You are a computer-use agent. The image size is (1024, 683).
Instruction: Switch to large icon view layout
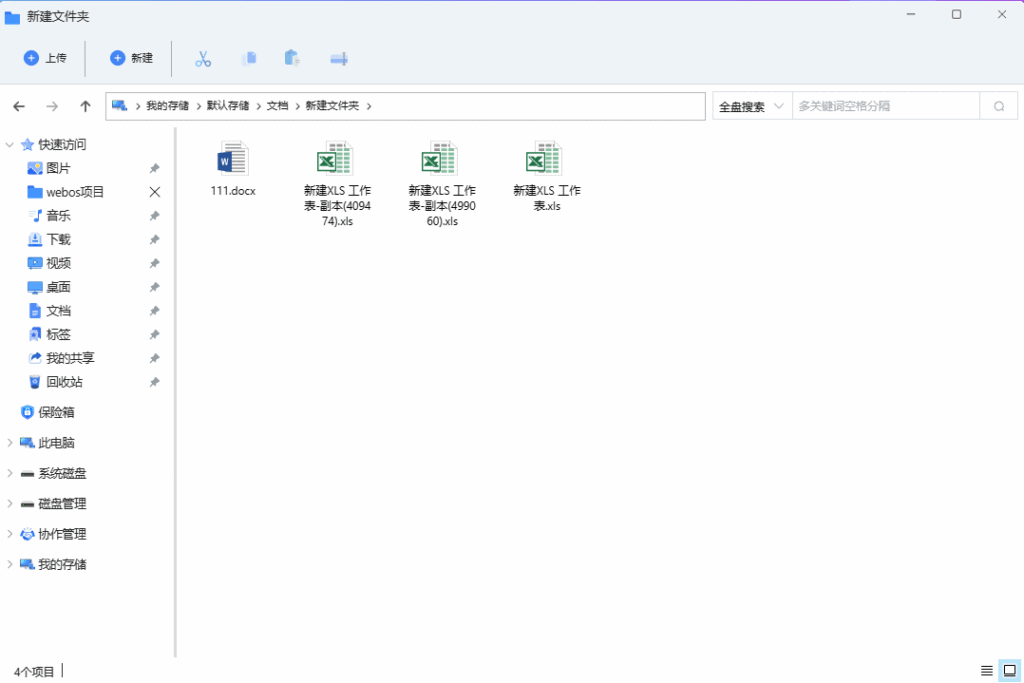click(x=1008, y=670)
